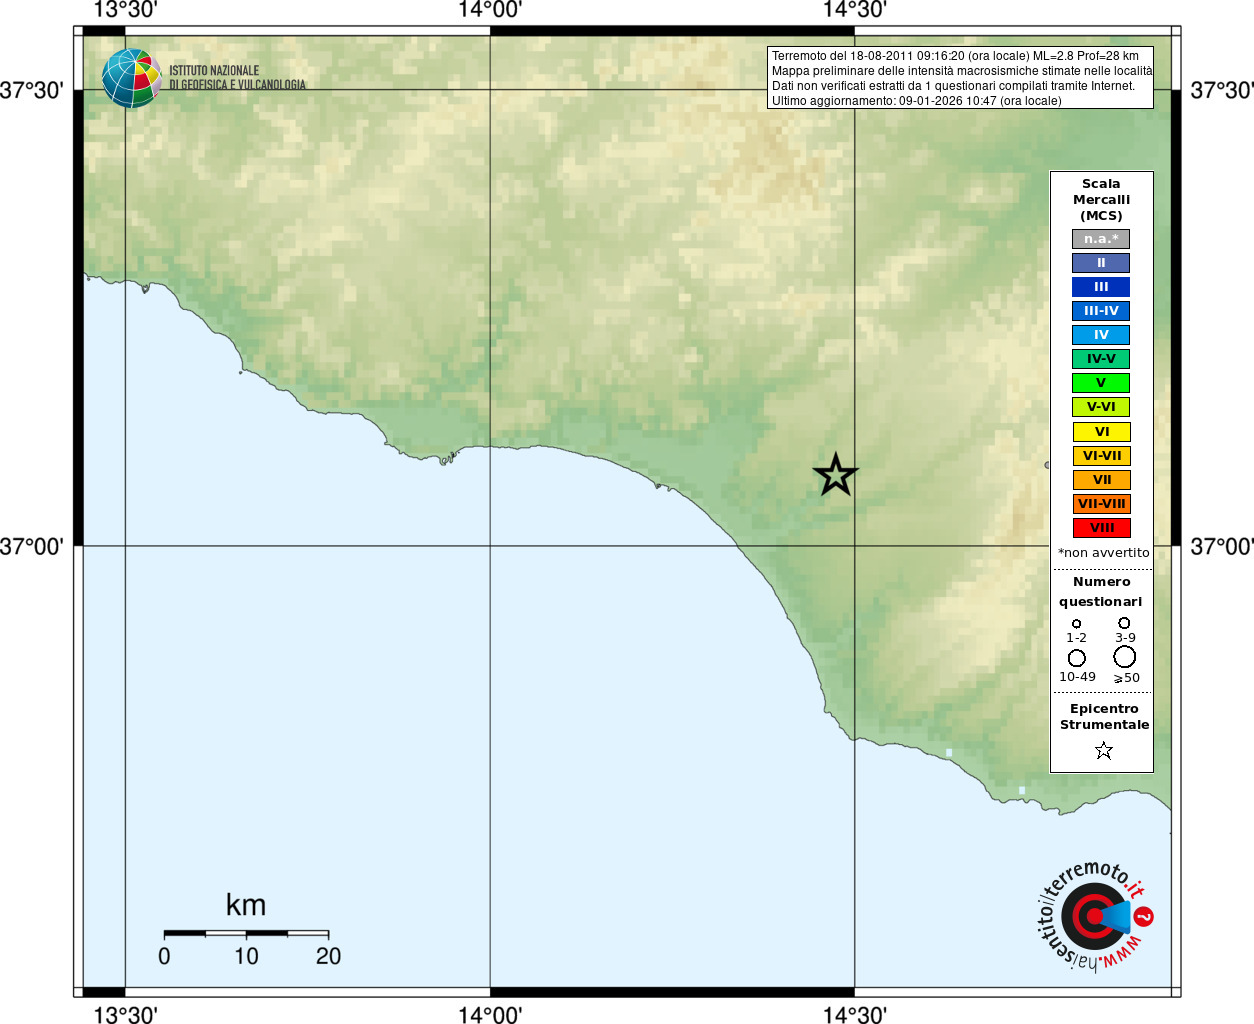The height and width of the screenshot is (1024, 1254).
Task: Click the VII-VIII legend swatch
Action: 1101,504
